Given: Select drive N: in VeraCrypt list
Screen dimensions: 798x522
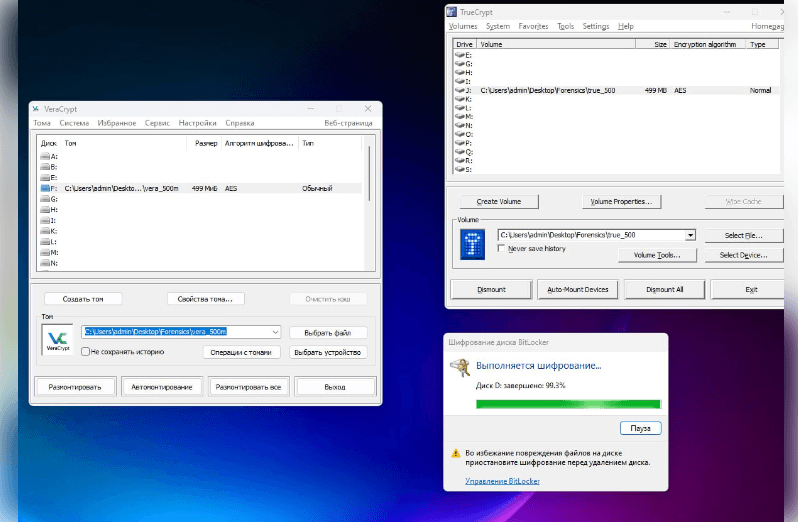Looking at the screenshot, I should pyautogui.click(x=201, y=263).
